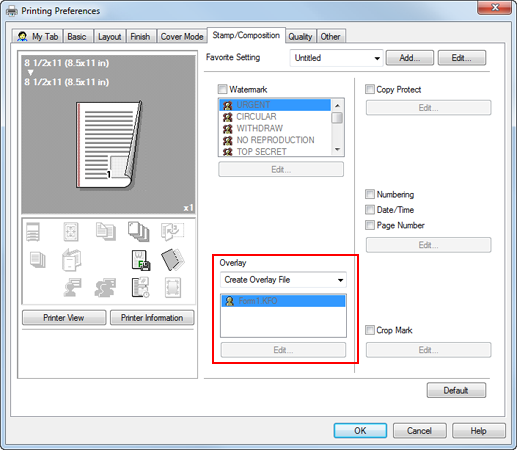This screenshot has width=517, height=450.
Task: Click the watermark list scroll up arrow
Action: click(337, 106)
